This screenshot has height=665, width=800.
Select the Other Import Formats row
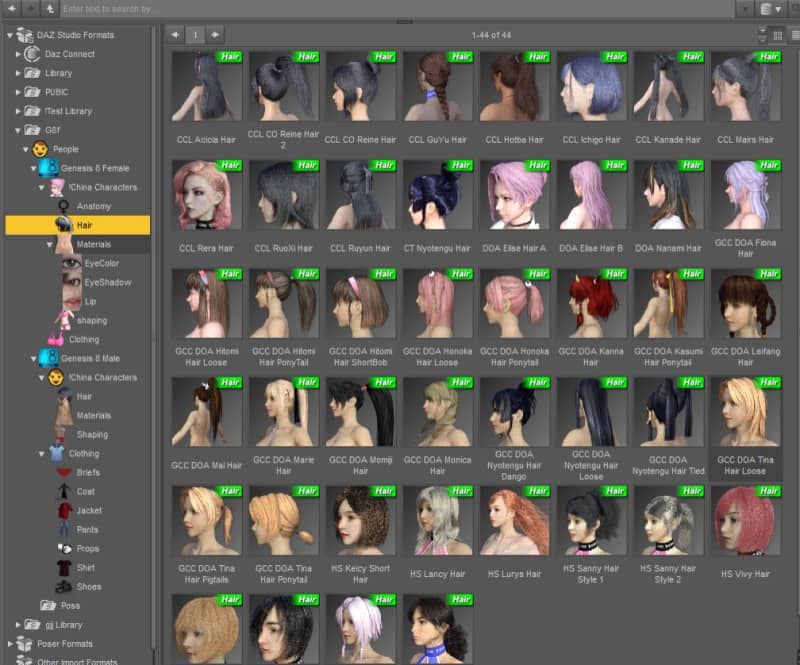(x=77, y=661)
